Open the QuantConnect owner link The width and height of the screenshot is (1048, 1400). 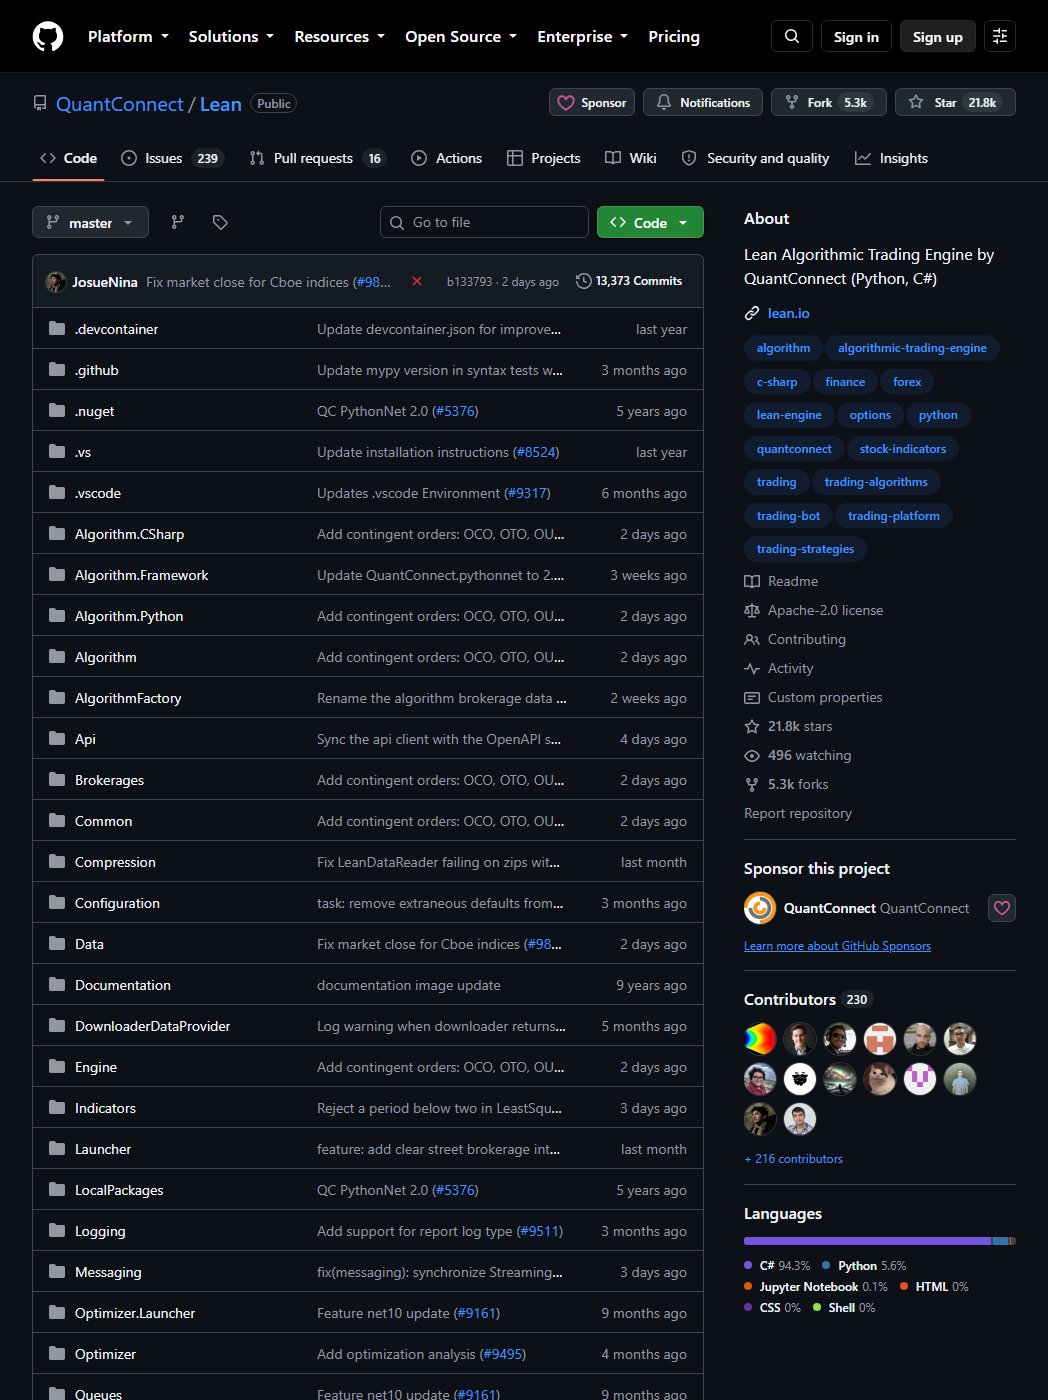pos(120,104)
